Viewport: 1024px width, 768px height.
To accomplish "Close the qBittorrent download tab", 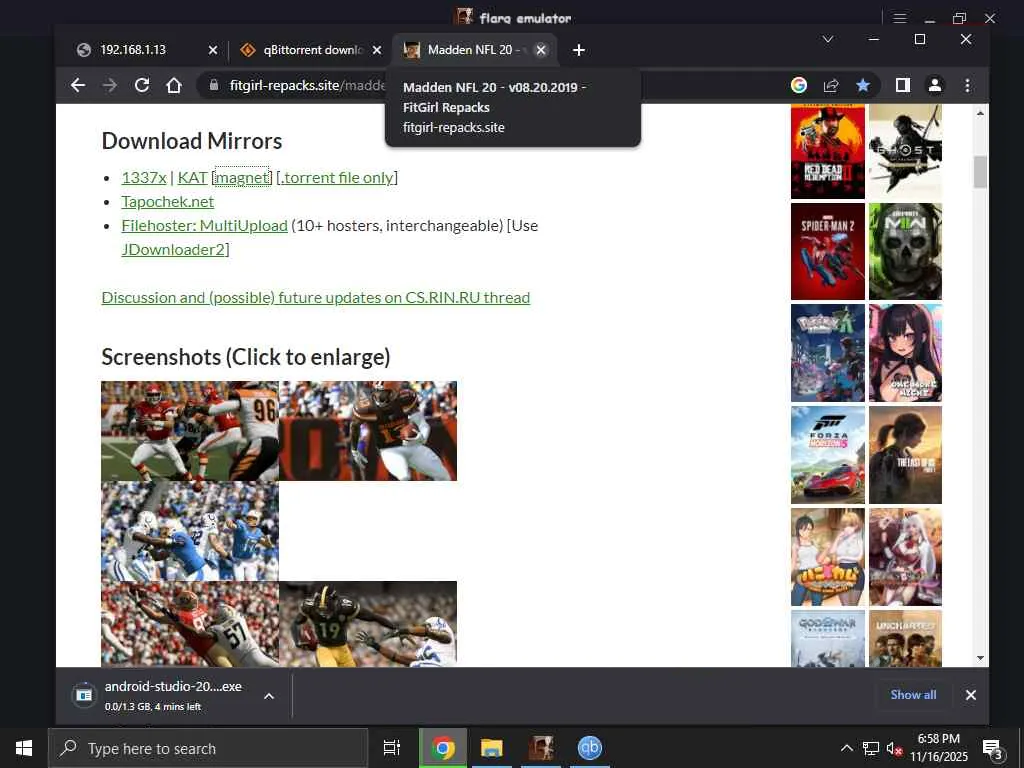I will coord(377,50).
